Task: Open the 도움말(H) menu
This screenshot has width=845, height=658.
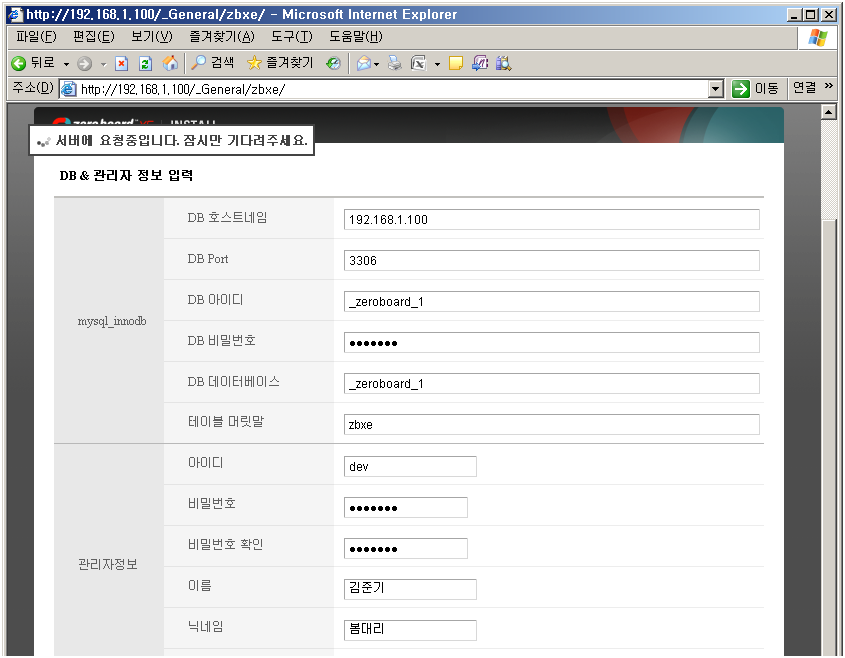Action: [x=356, y=37]
